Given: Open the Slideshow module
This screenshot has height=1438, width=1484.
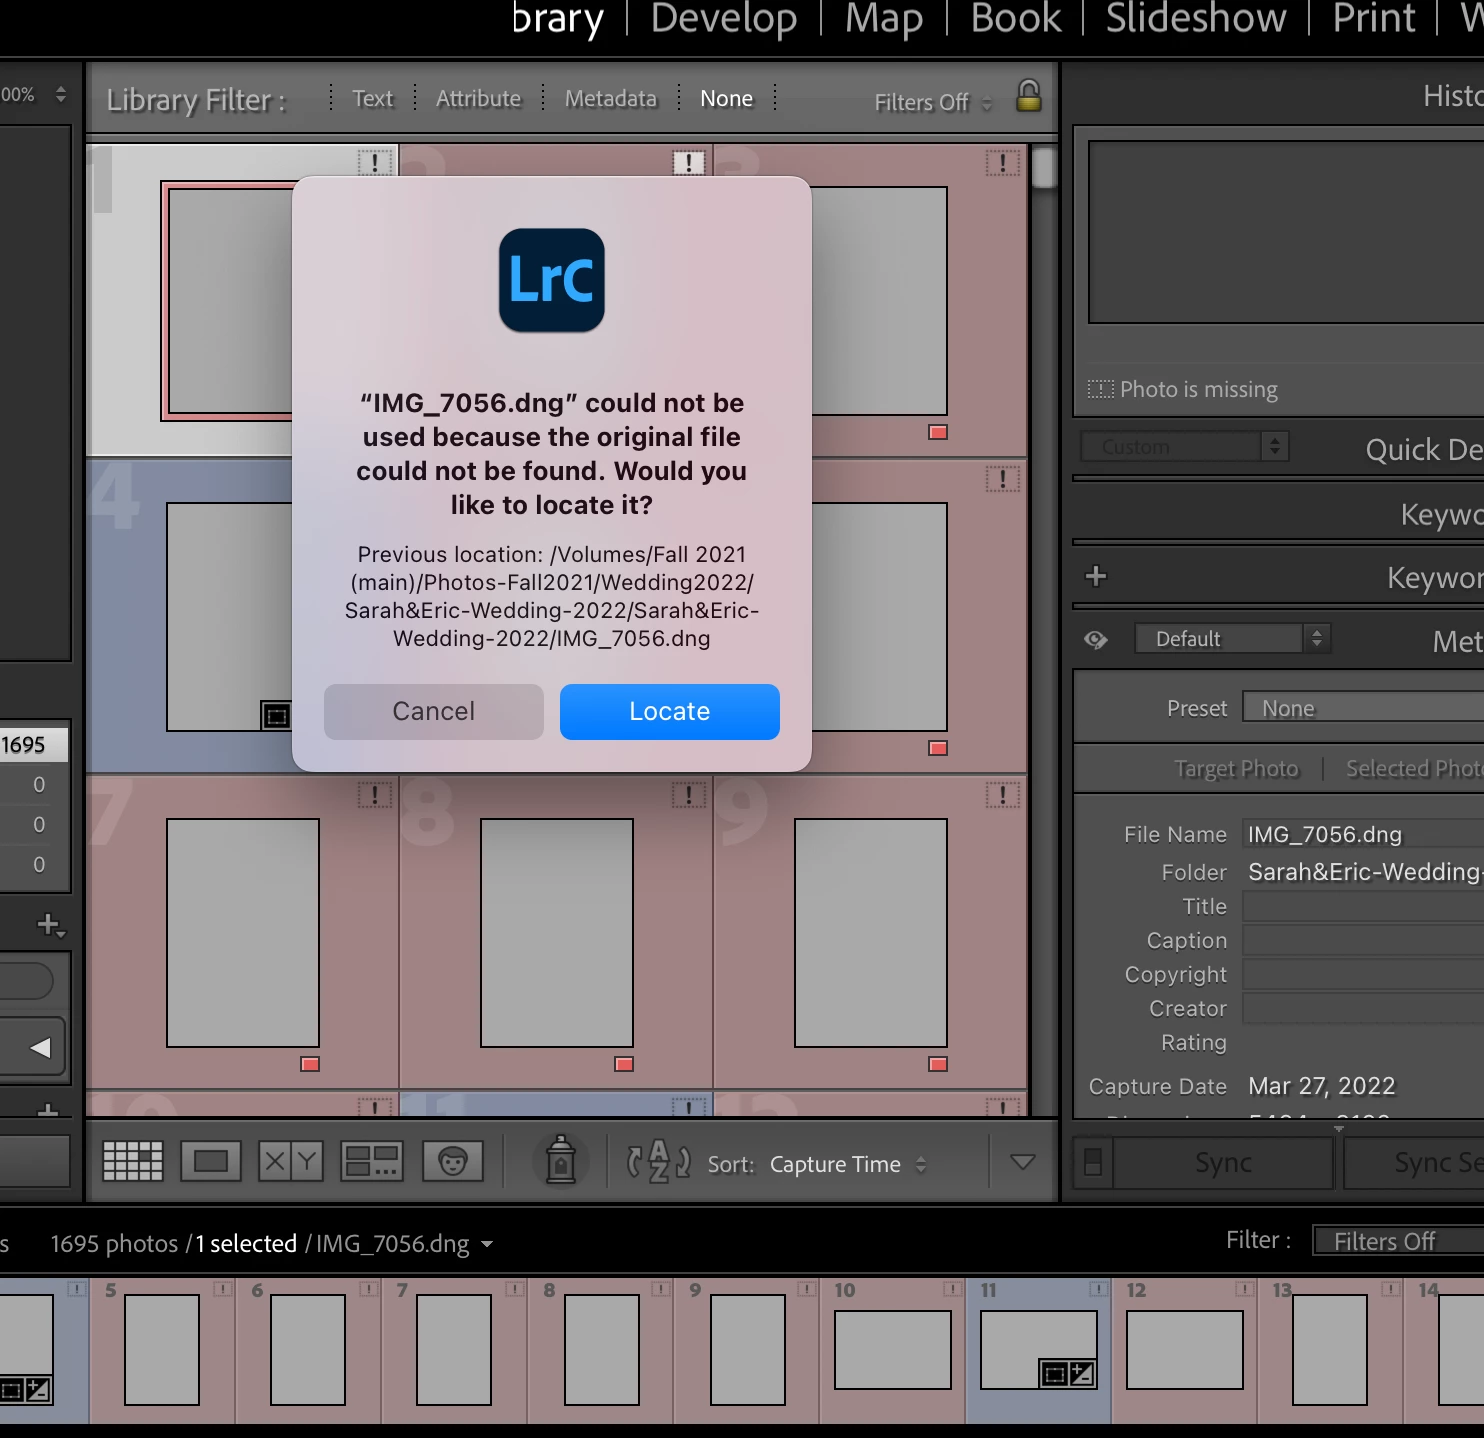Looking at the screenshot, I should point(1196,18).
